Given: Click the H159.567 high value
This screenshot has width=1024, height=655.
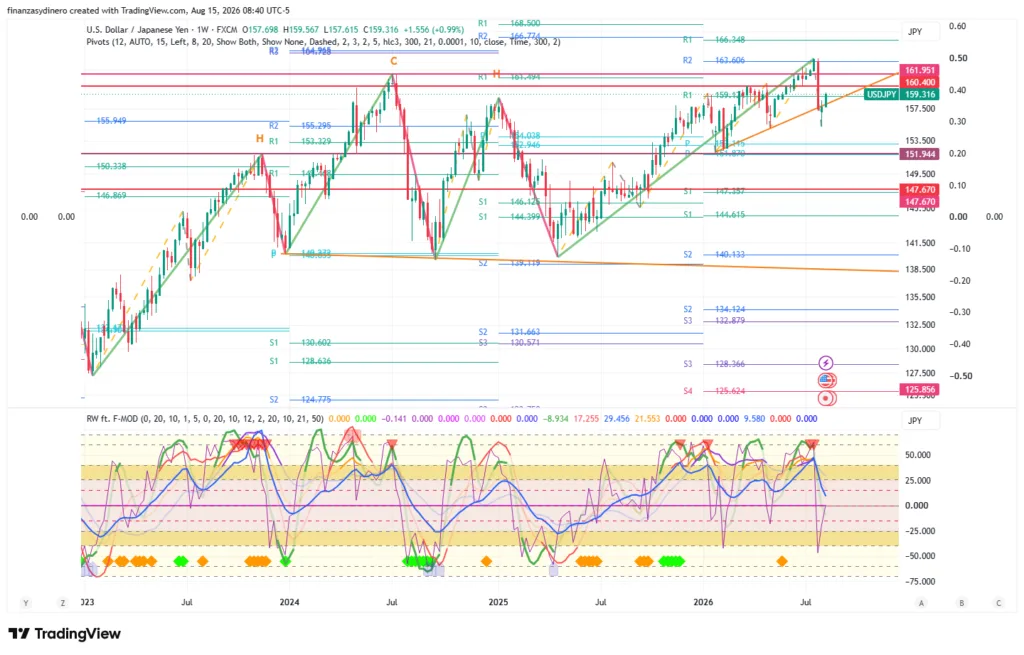Looking at the screenshot, I should pyautogui.click(x=300, y=29).
